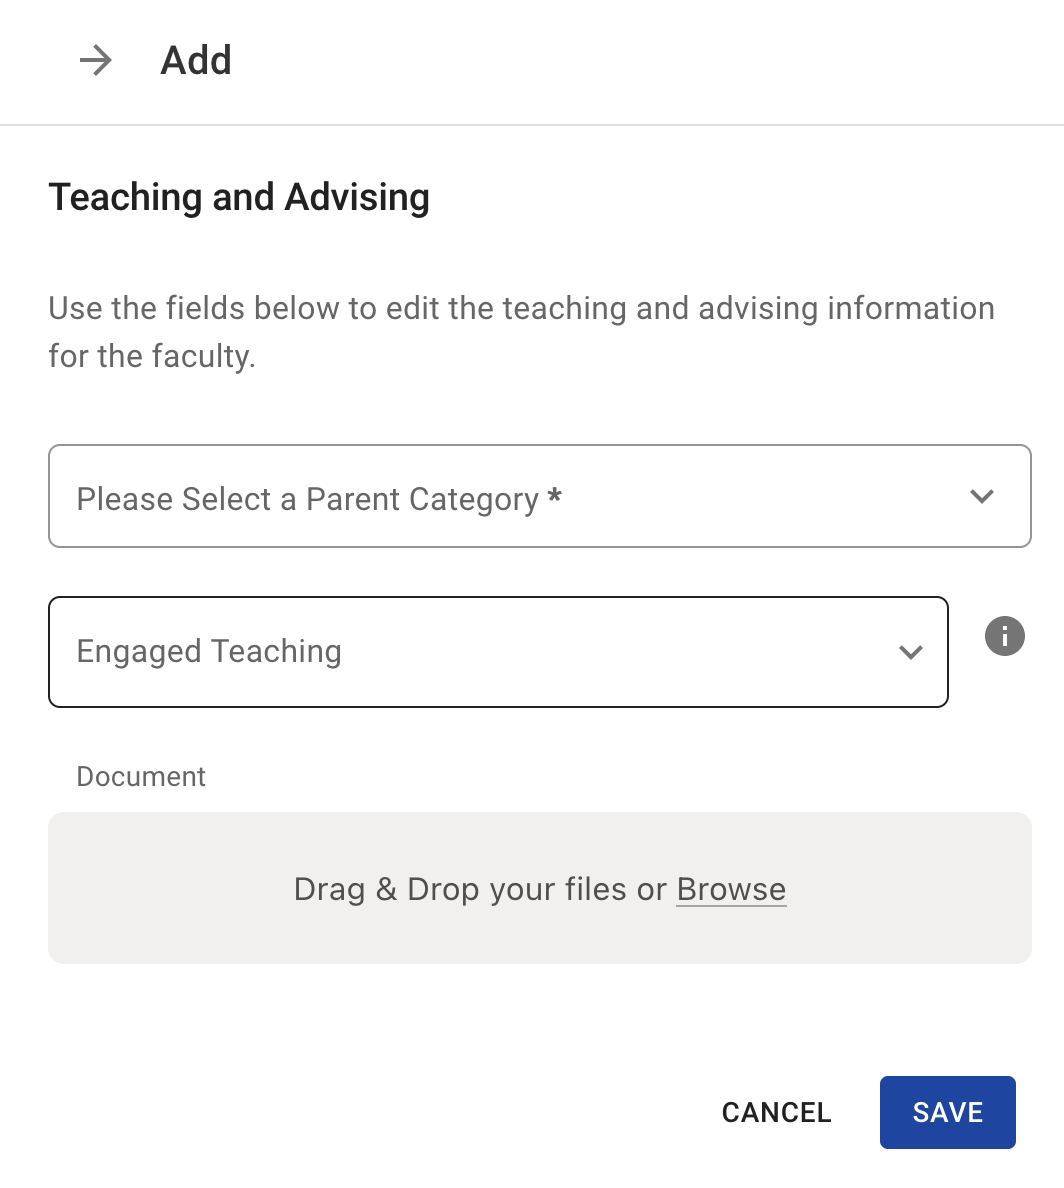Click the Browse link to upload files
Screen dimensions: 1064x1188
[731, 889]
